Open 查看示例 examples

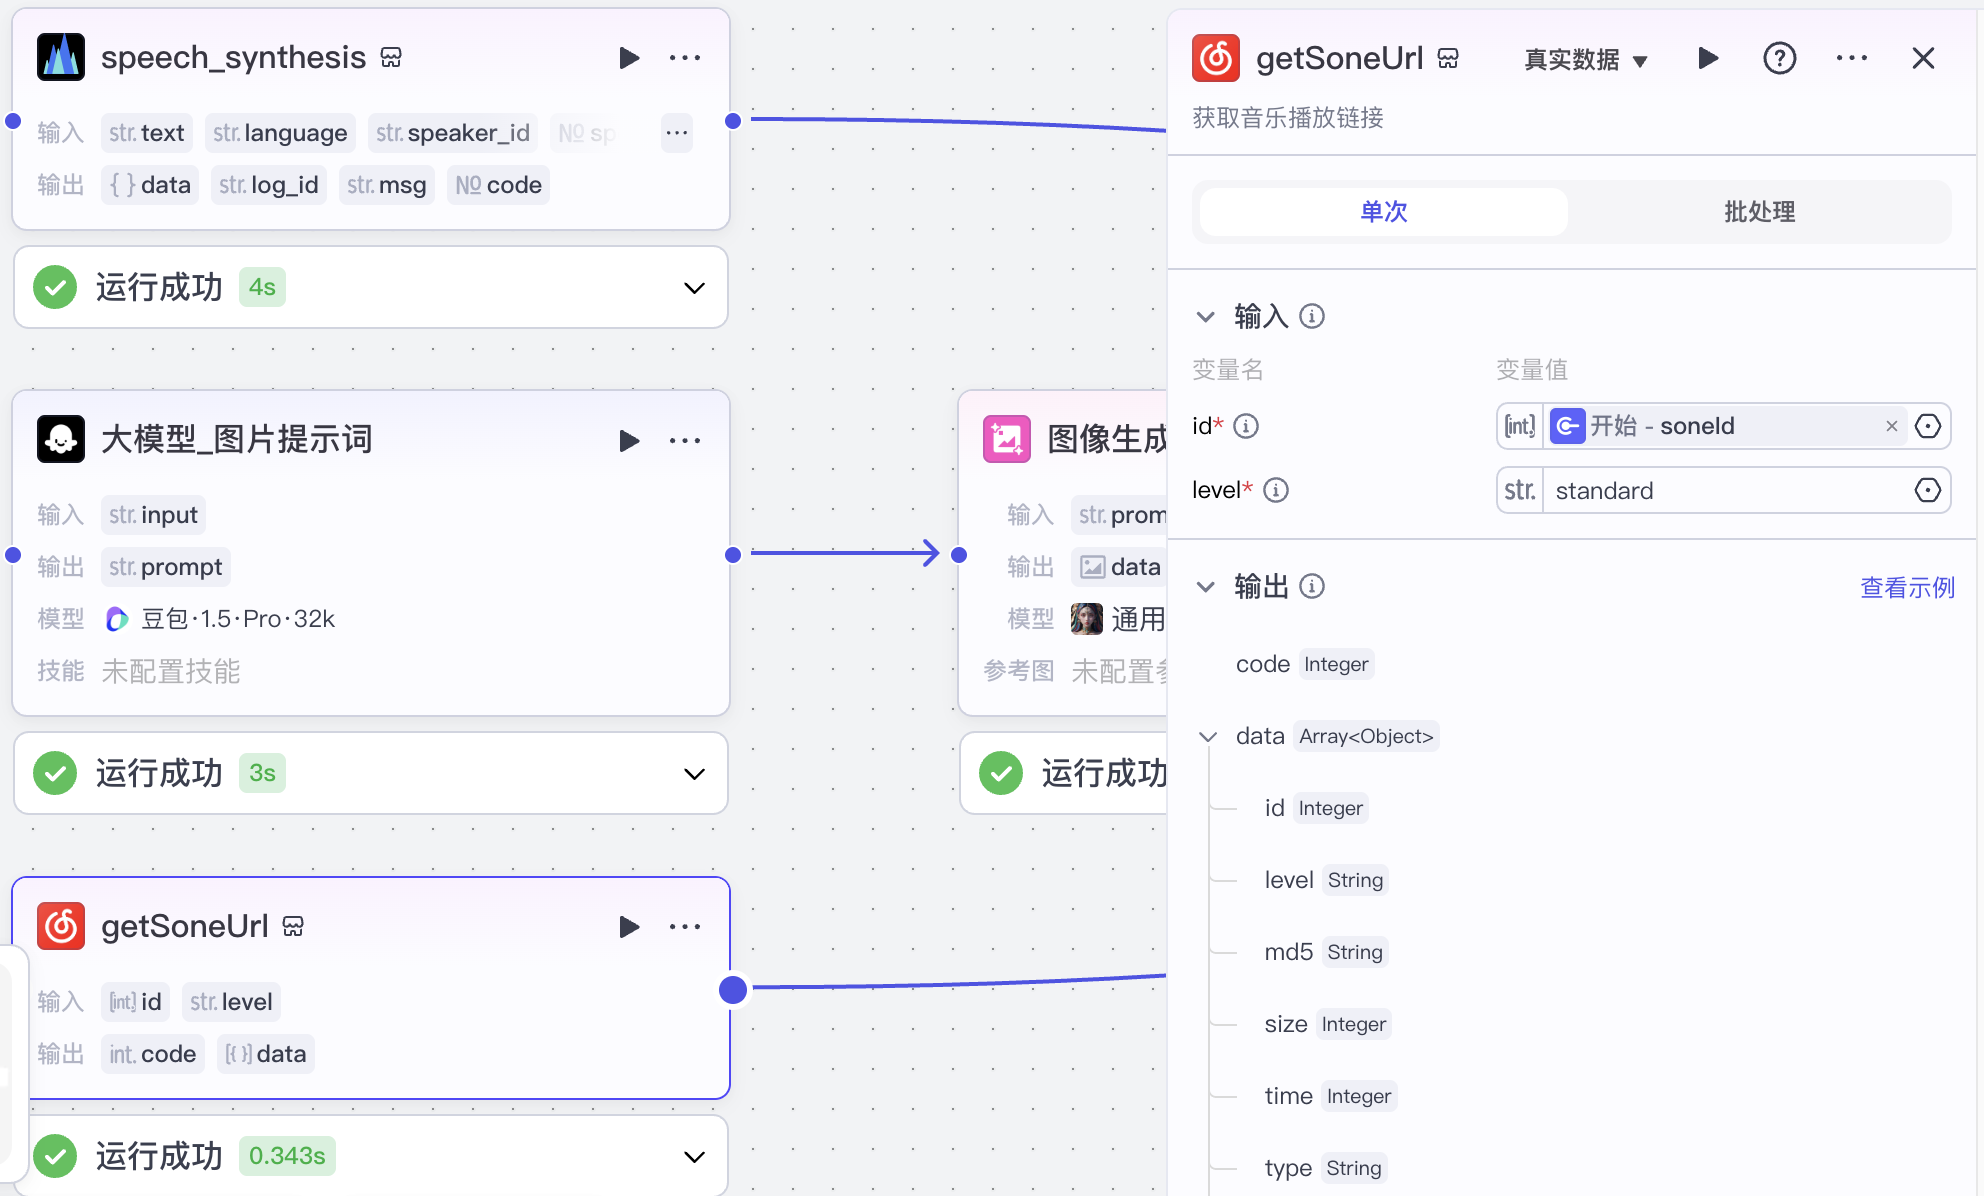(x=1906, y=588)
